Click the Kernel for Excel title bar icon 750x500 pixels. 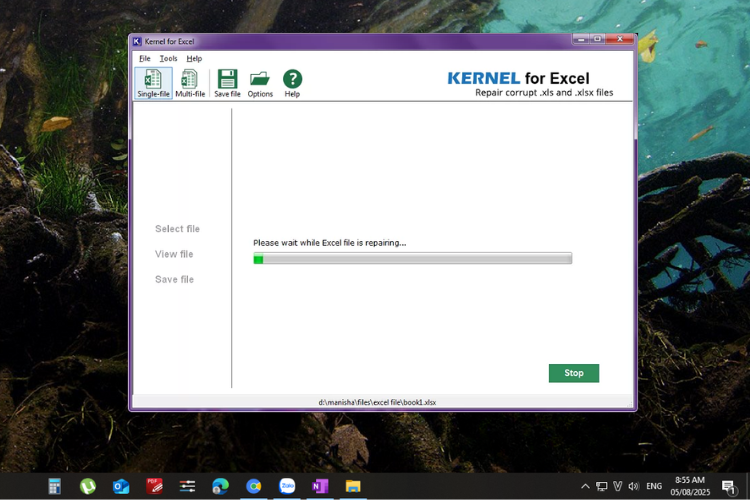137,42
